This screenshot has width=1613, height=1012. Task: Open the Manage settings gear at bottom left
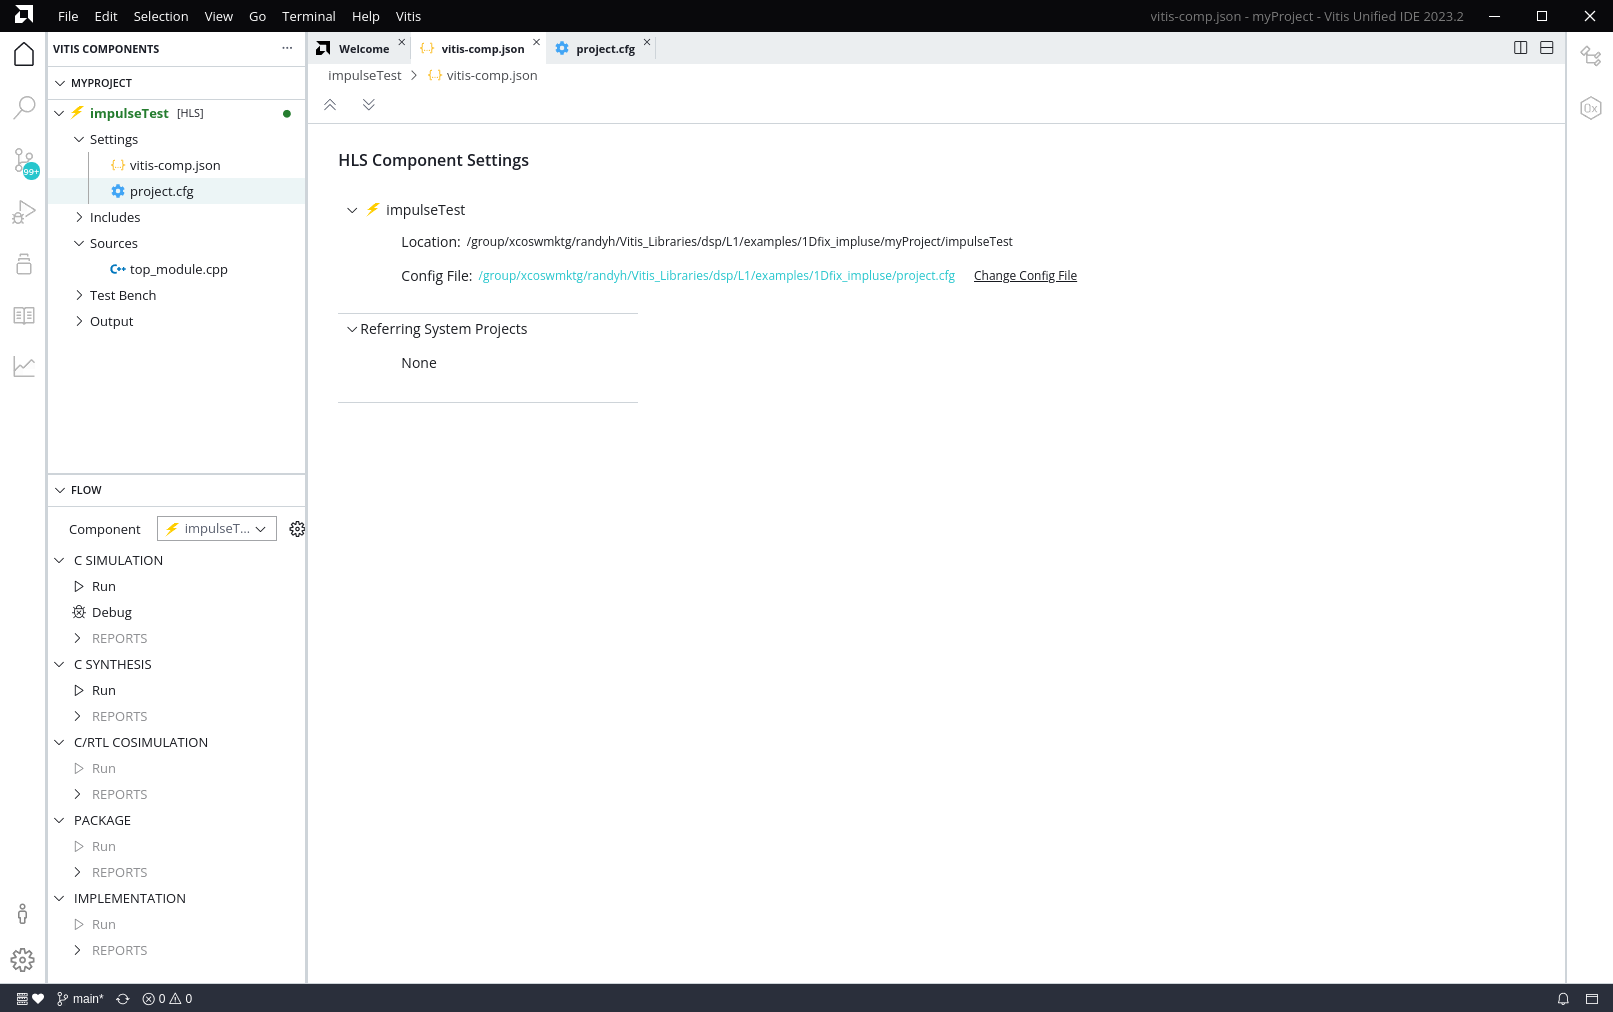[23, 960]
